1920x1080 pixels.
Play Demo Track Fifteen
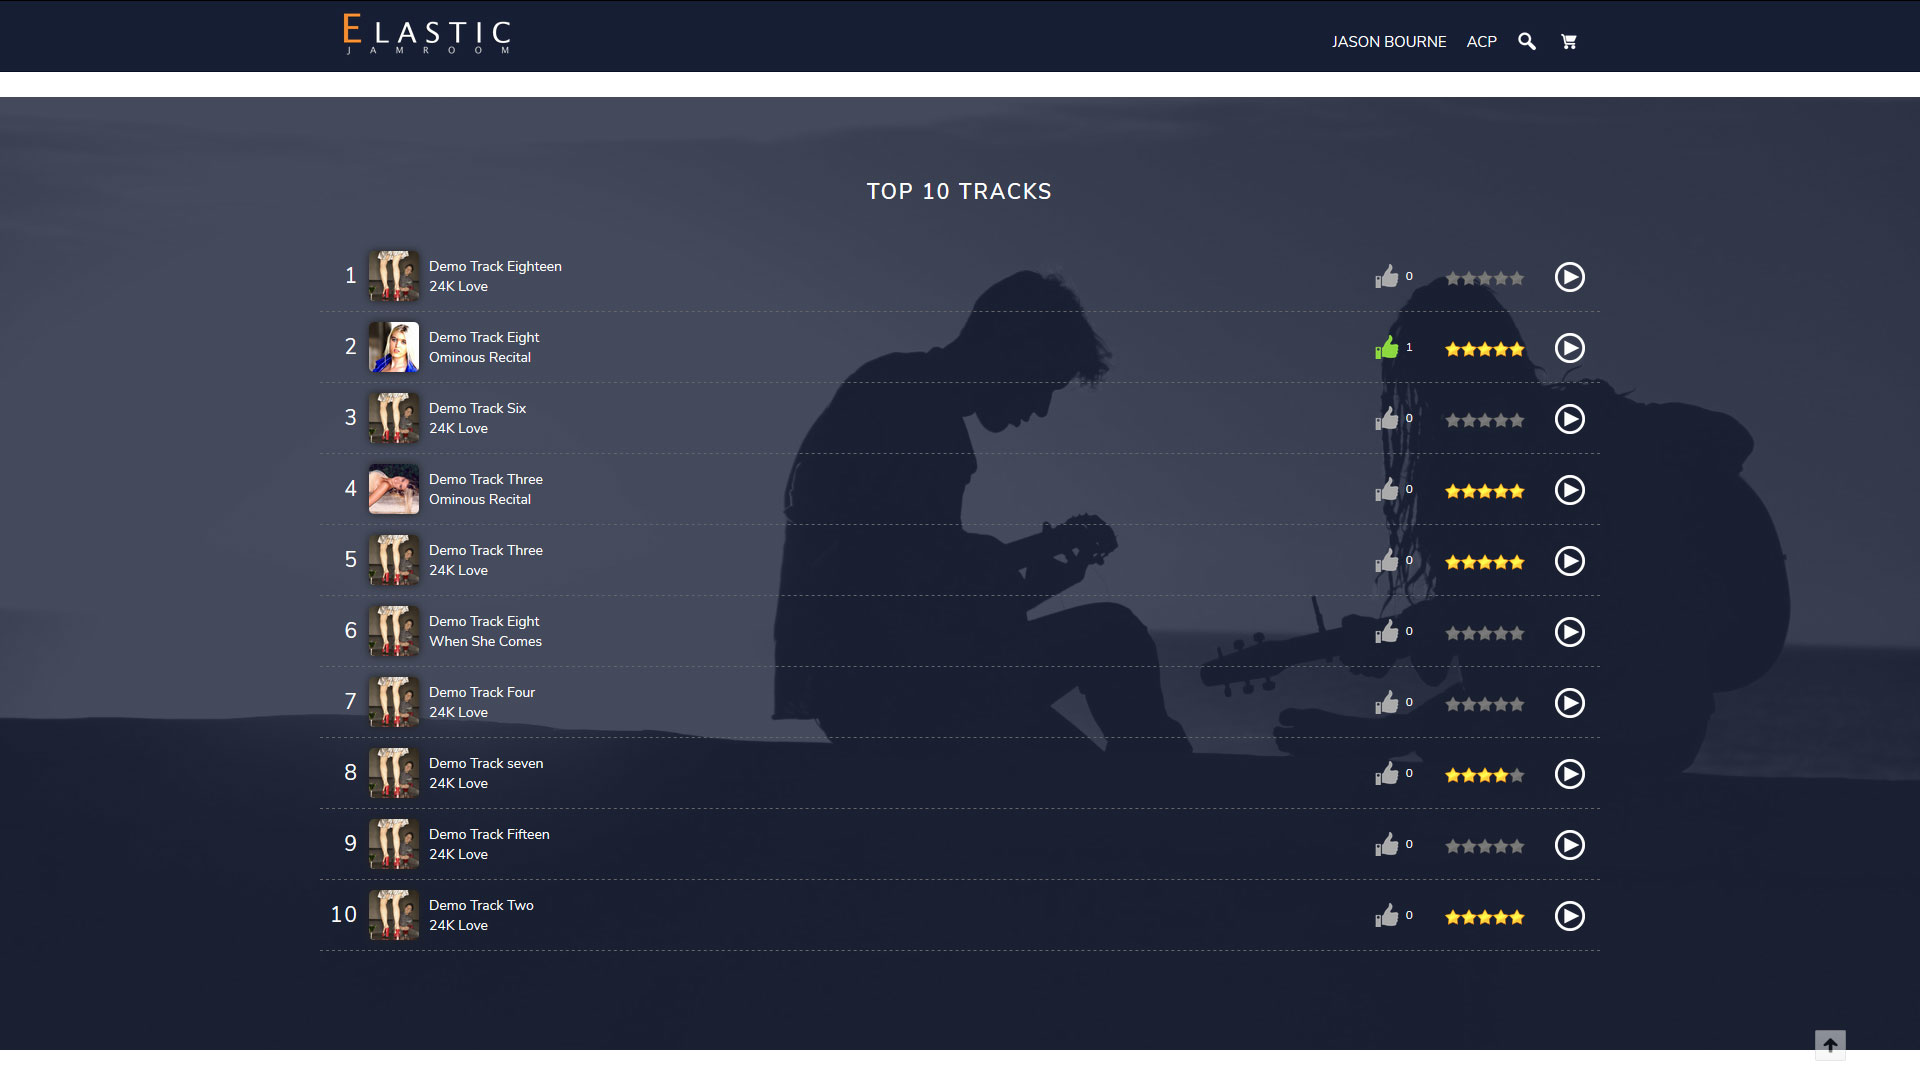[1569, 845]
